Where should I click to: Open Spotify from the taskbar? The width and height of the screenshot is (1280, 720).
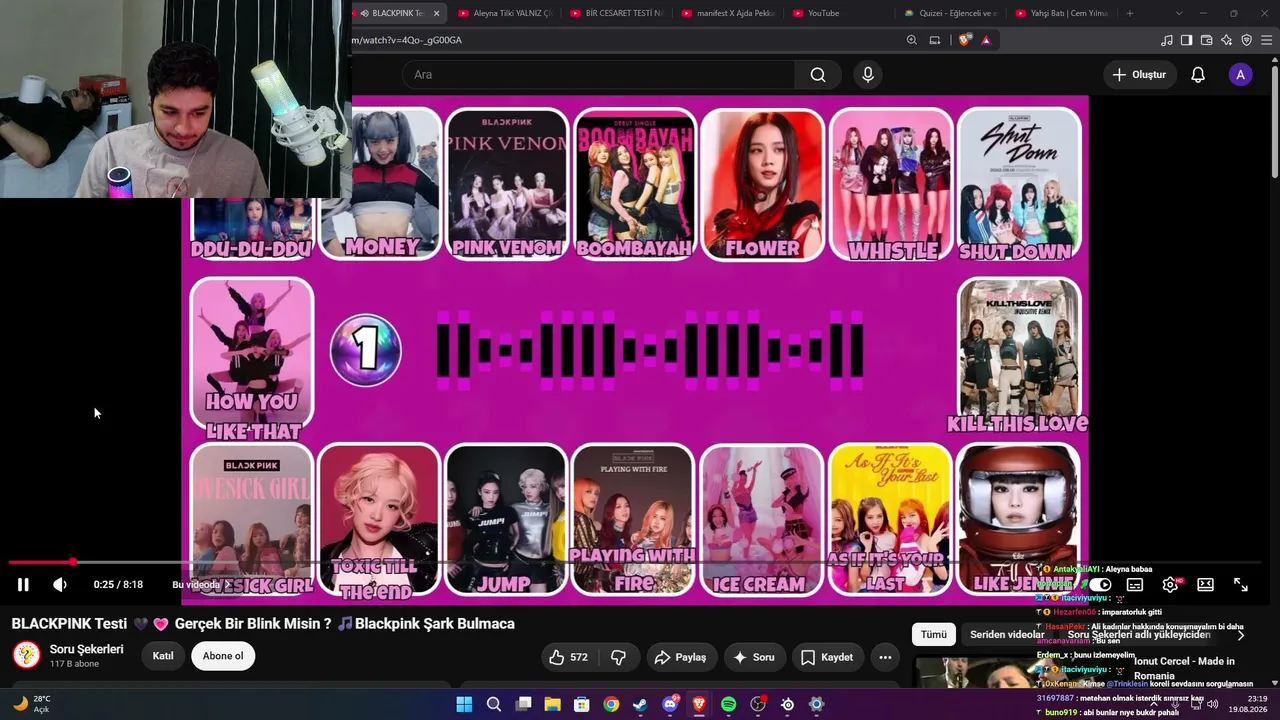(729, 704)
